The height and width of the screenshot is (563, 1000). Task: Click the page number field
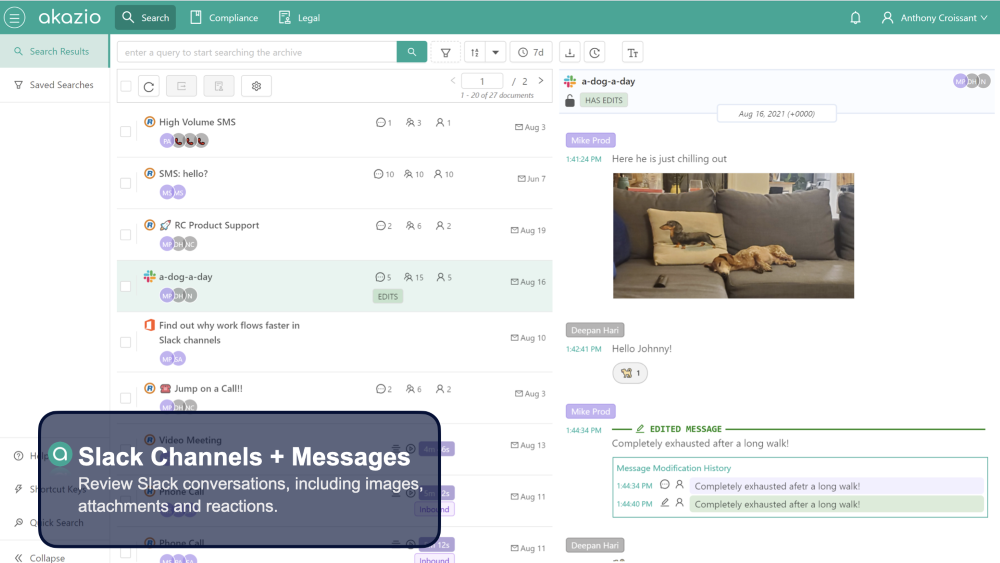[482, 81]
